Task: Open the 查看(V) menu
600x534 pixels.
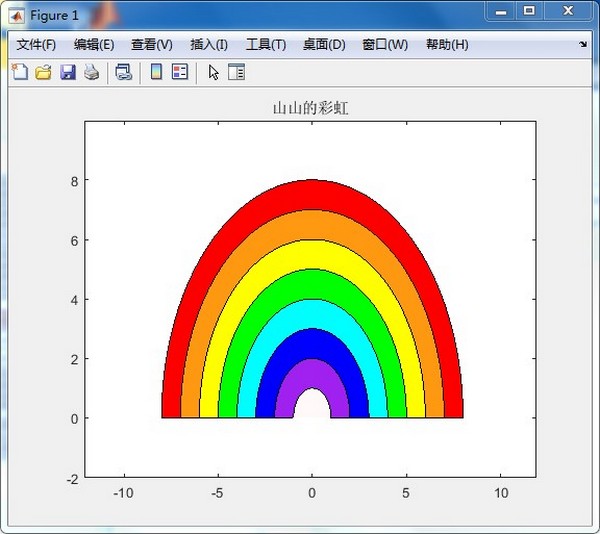Action: point(152,45)
